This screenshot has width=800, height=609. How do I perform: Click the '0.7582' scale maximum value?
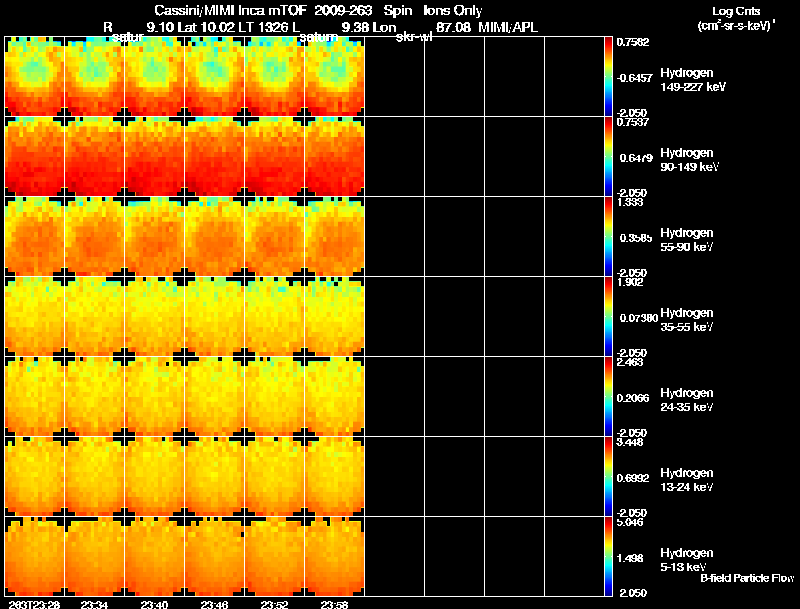tap(633, 42)
